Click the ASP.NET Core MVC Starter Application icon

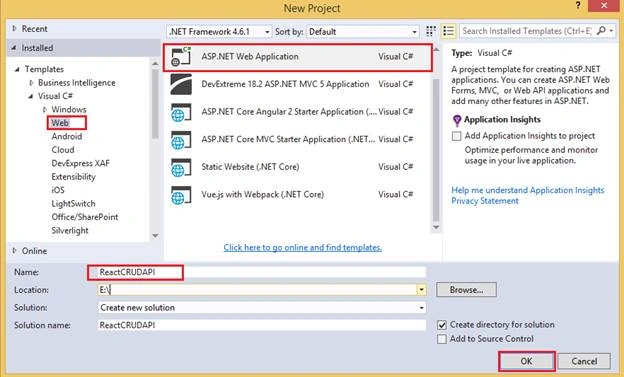181,140
